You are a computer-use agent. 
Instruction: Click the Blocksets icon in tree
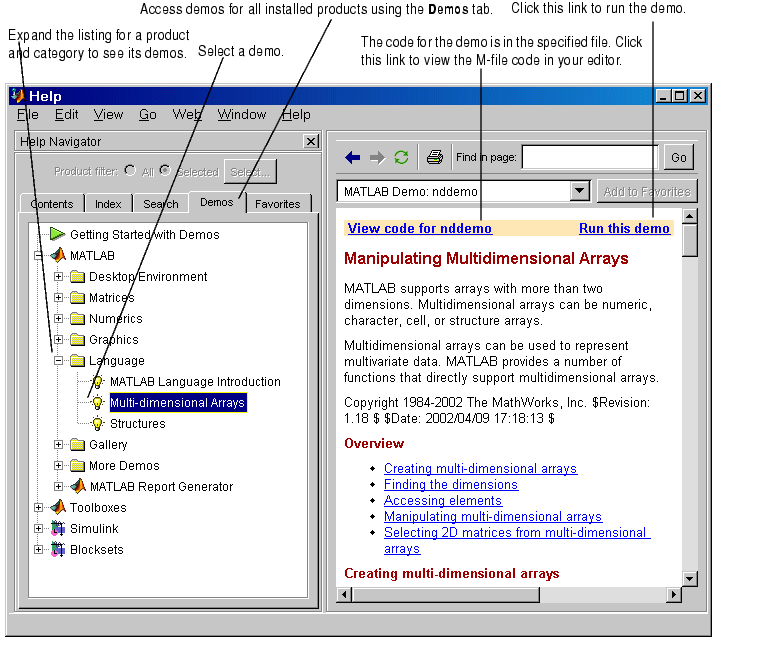[59, 549]
